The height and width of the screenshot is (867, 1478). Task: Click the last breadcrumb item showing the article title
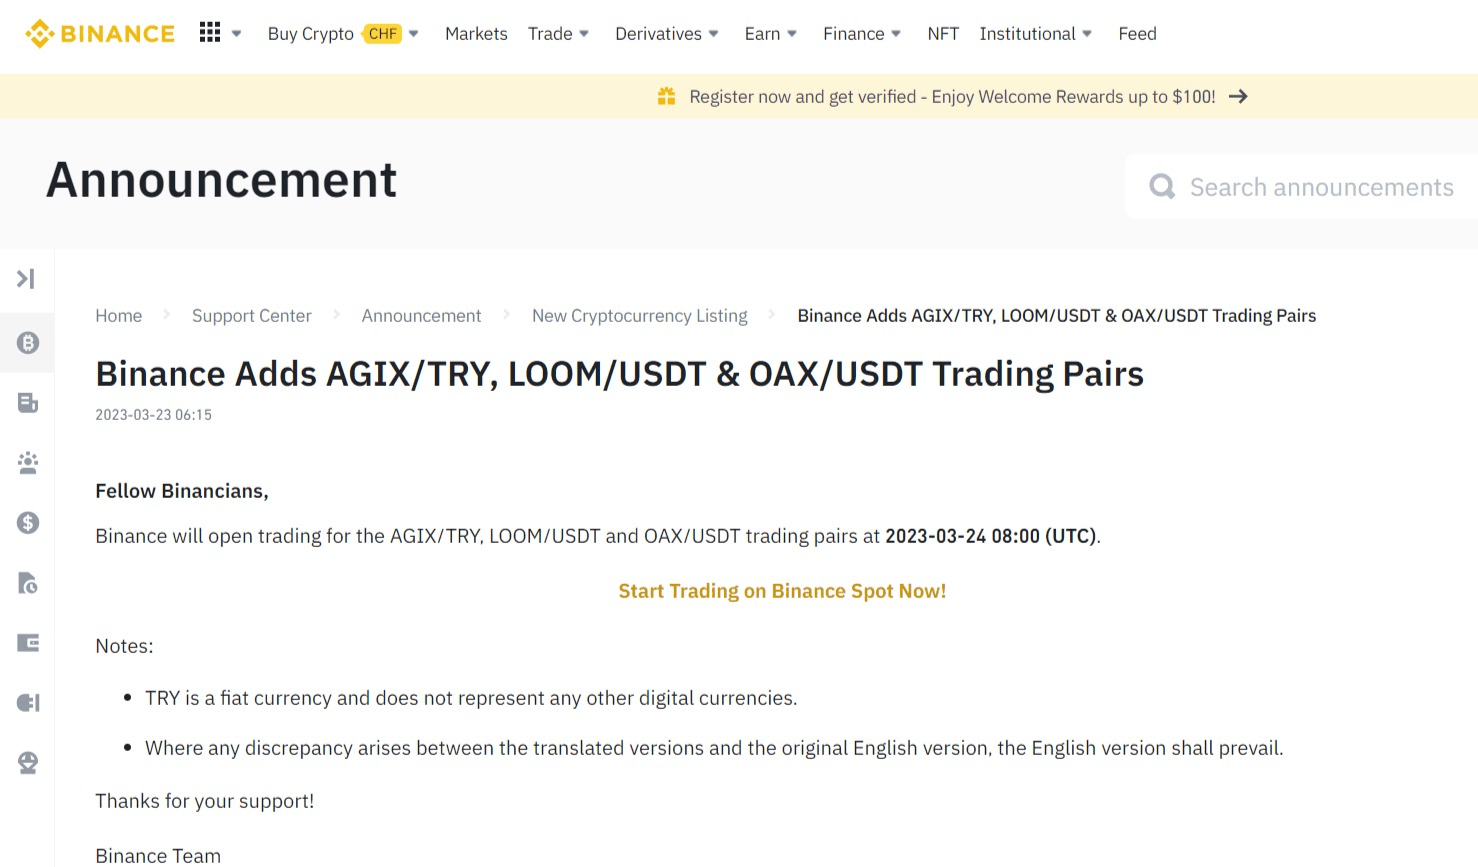point(1057,316)
